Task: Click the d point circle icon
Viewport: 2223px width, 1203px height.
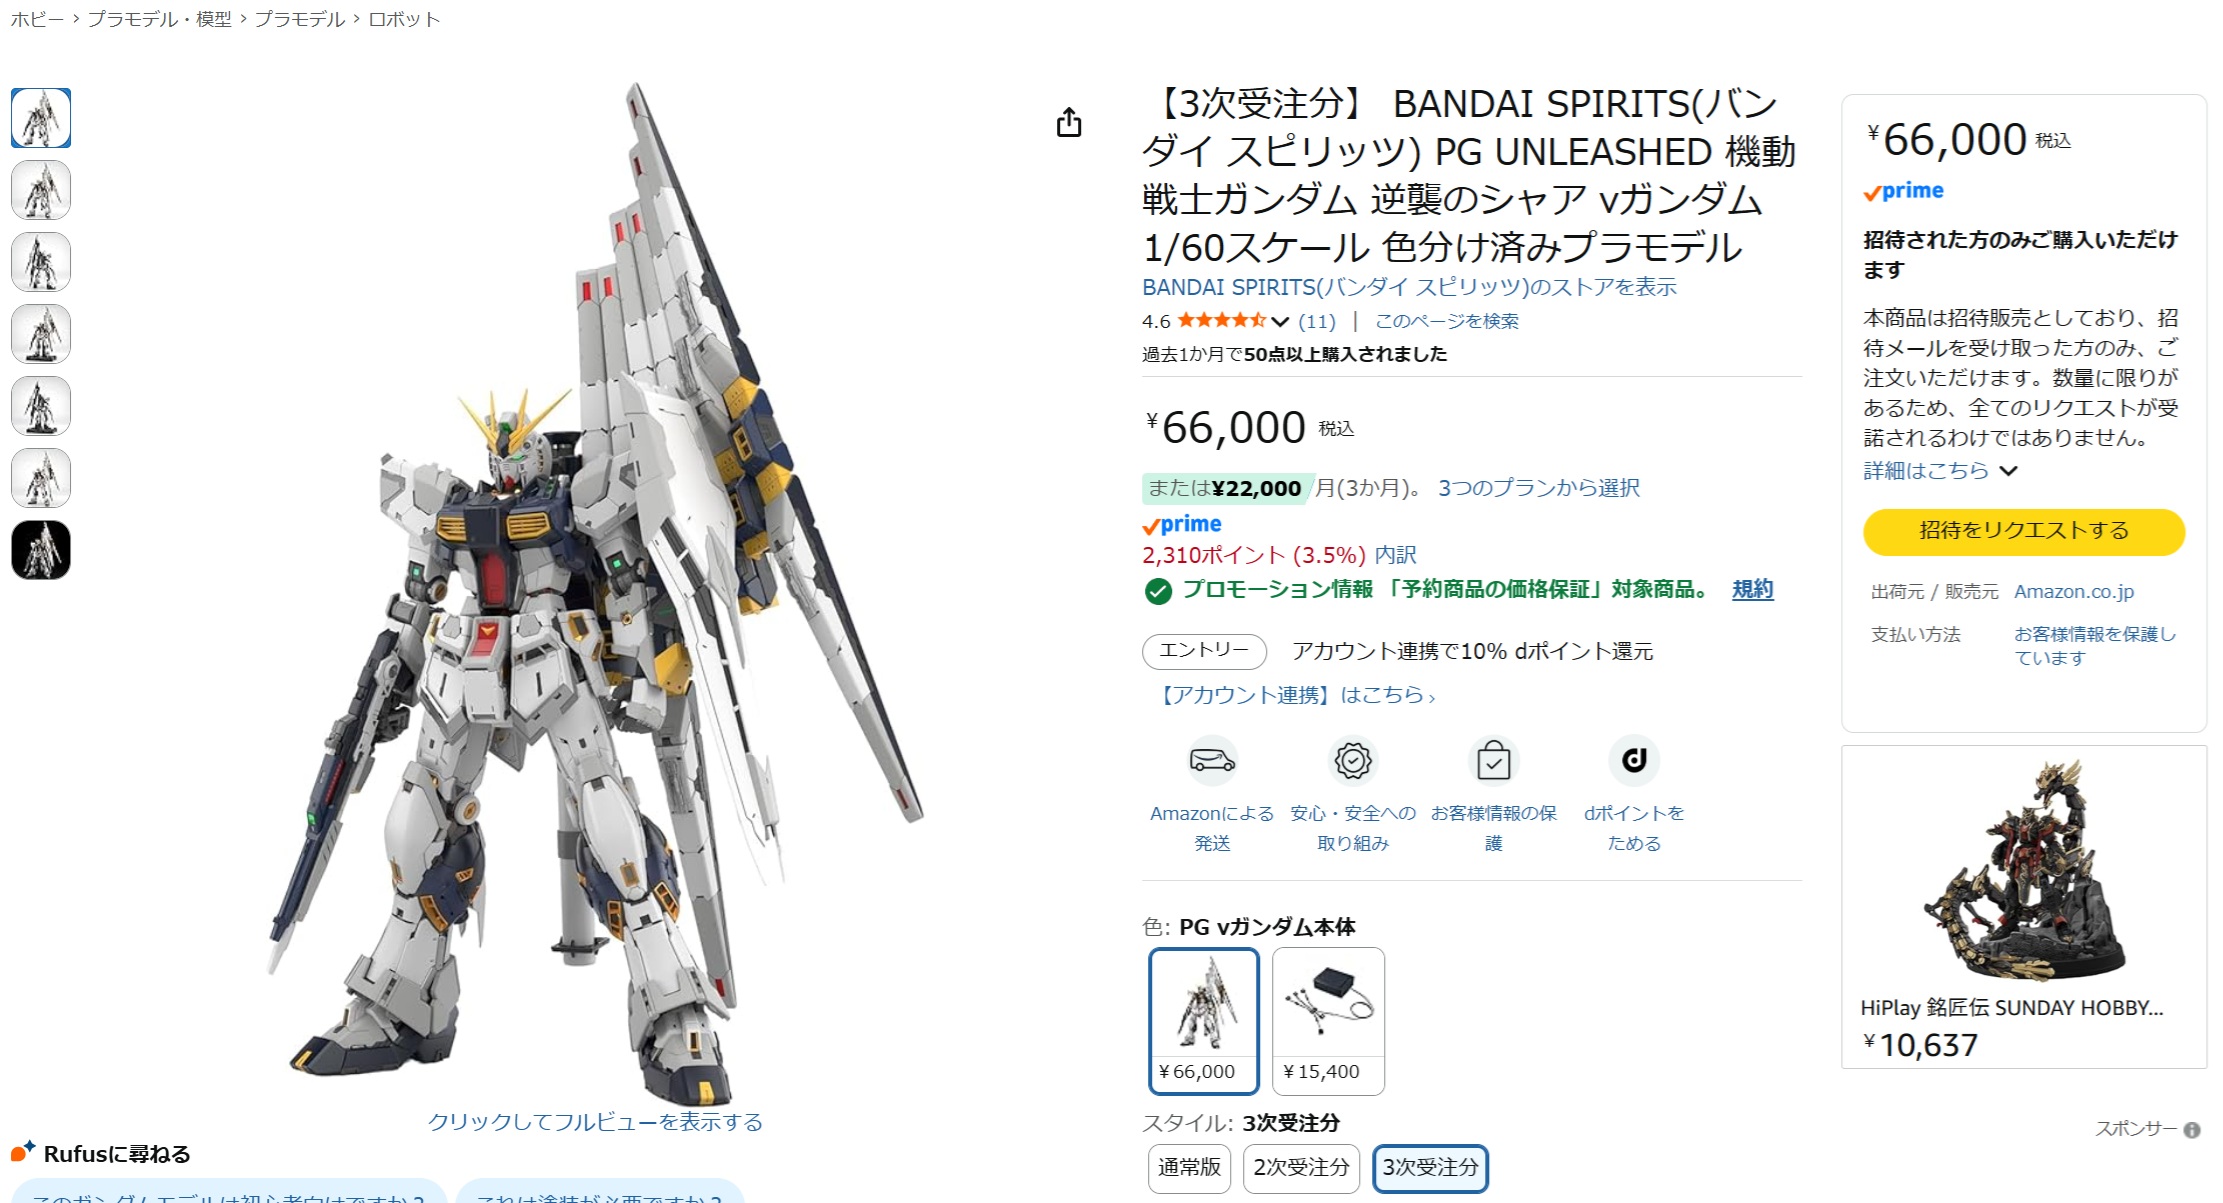Action: coord(1634,761)
